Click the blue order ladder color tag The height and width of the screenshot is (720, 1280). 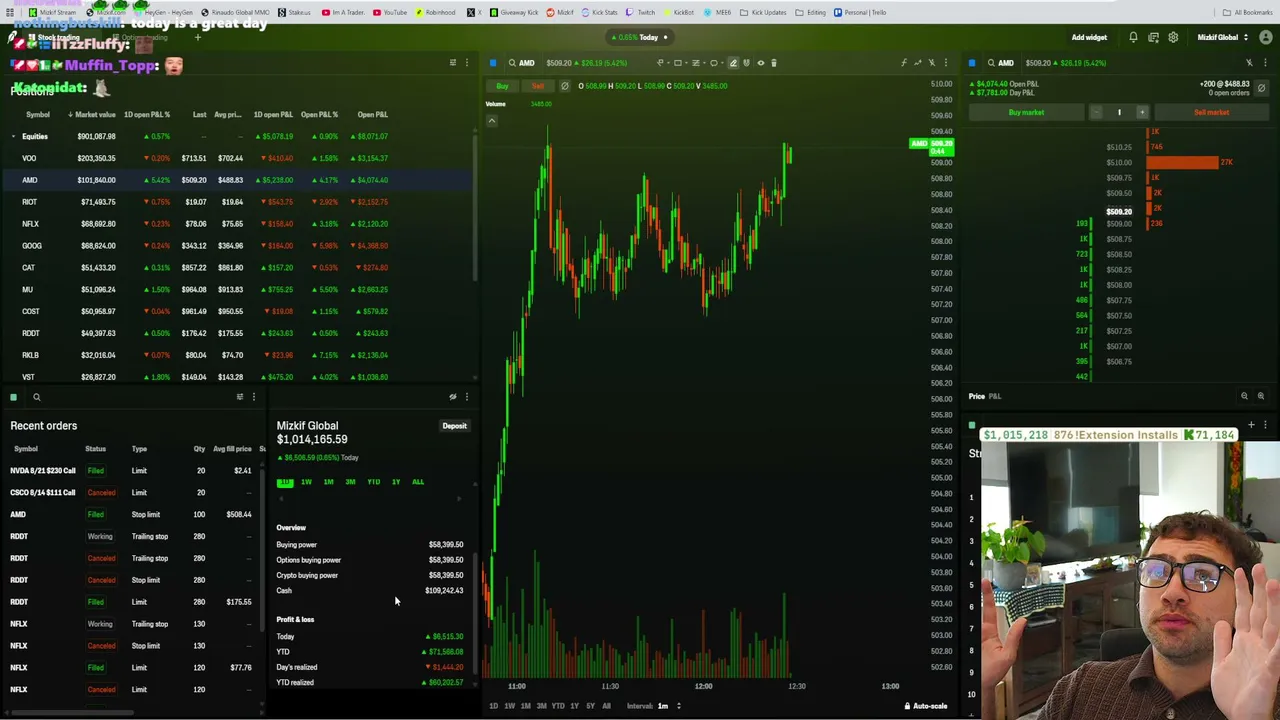point(972,63)
